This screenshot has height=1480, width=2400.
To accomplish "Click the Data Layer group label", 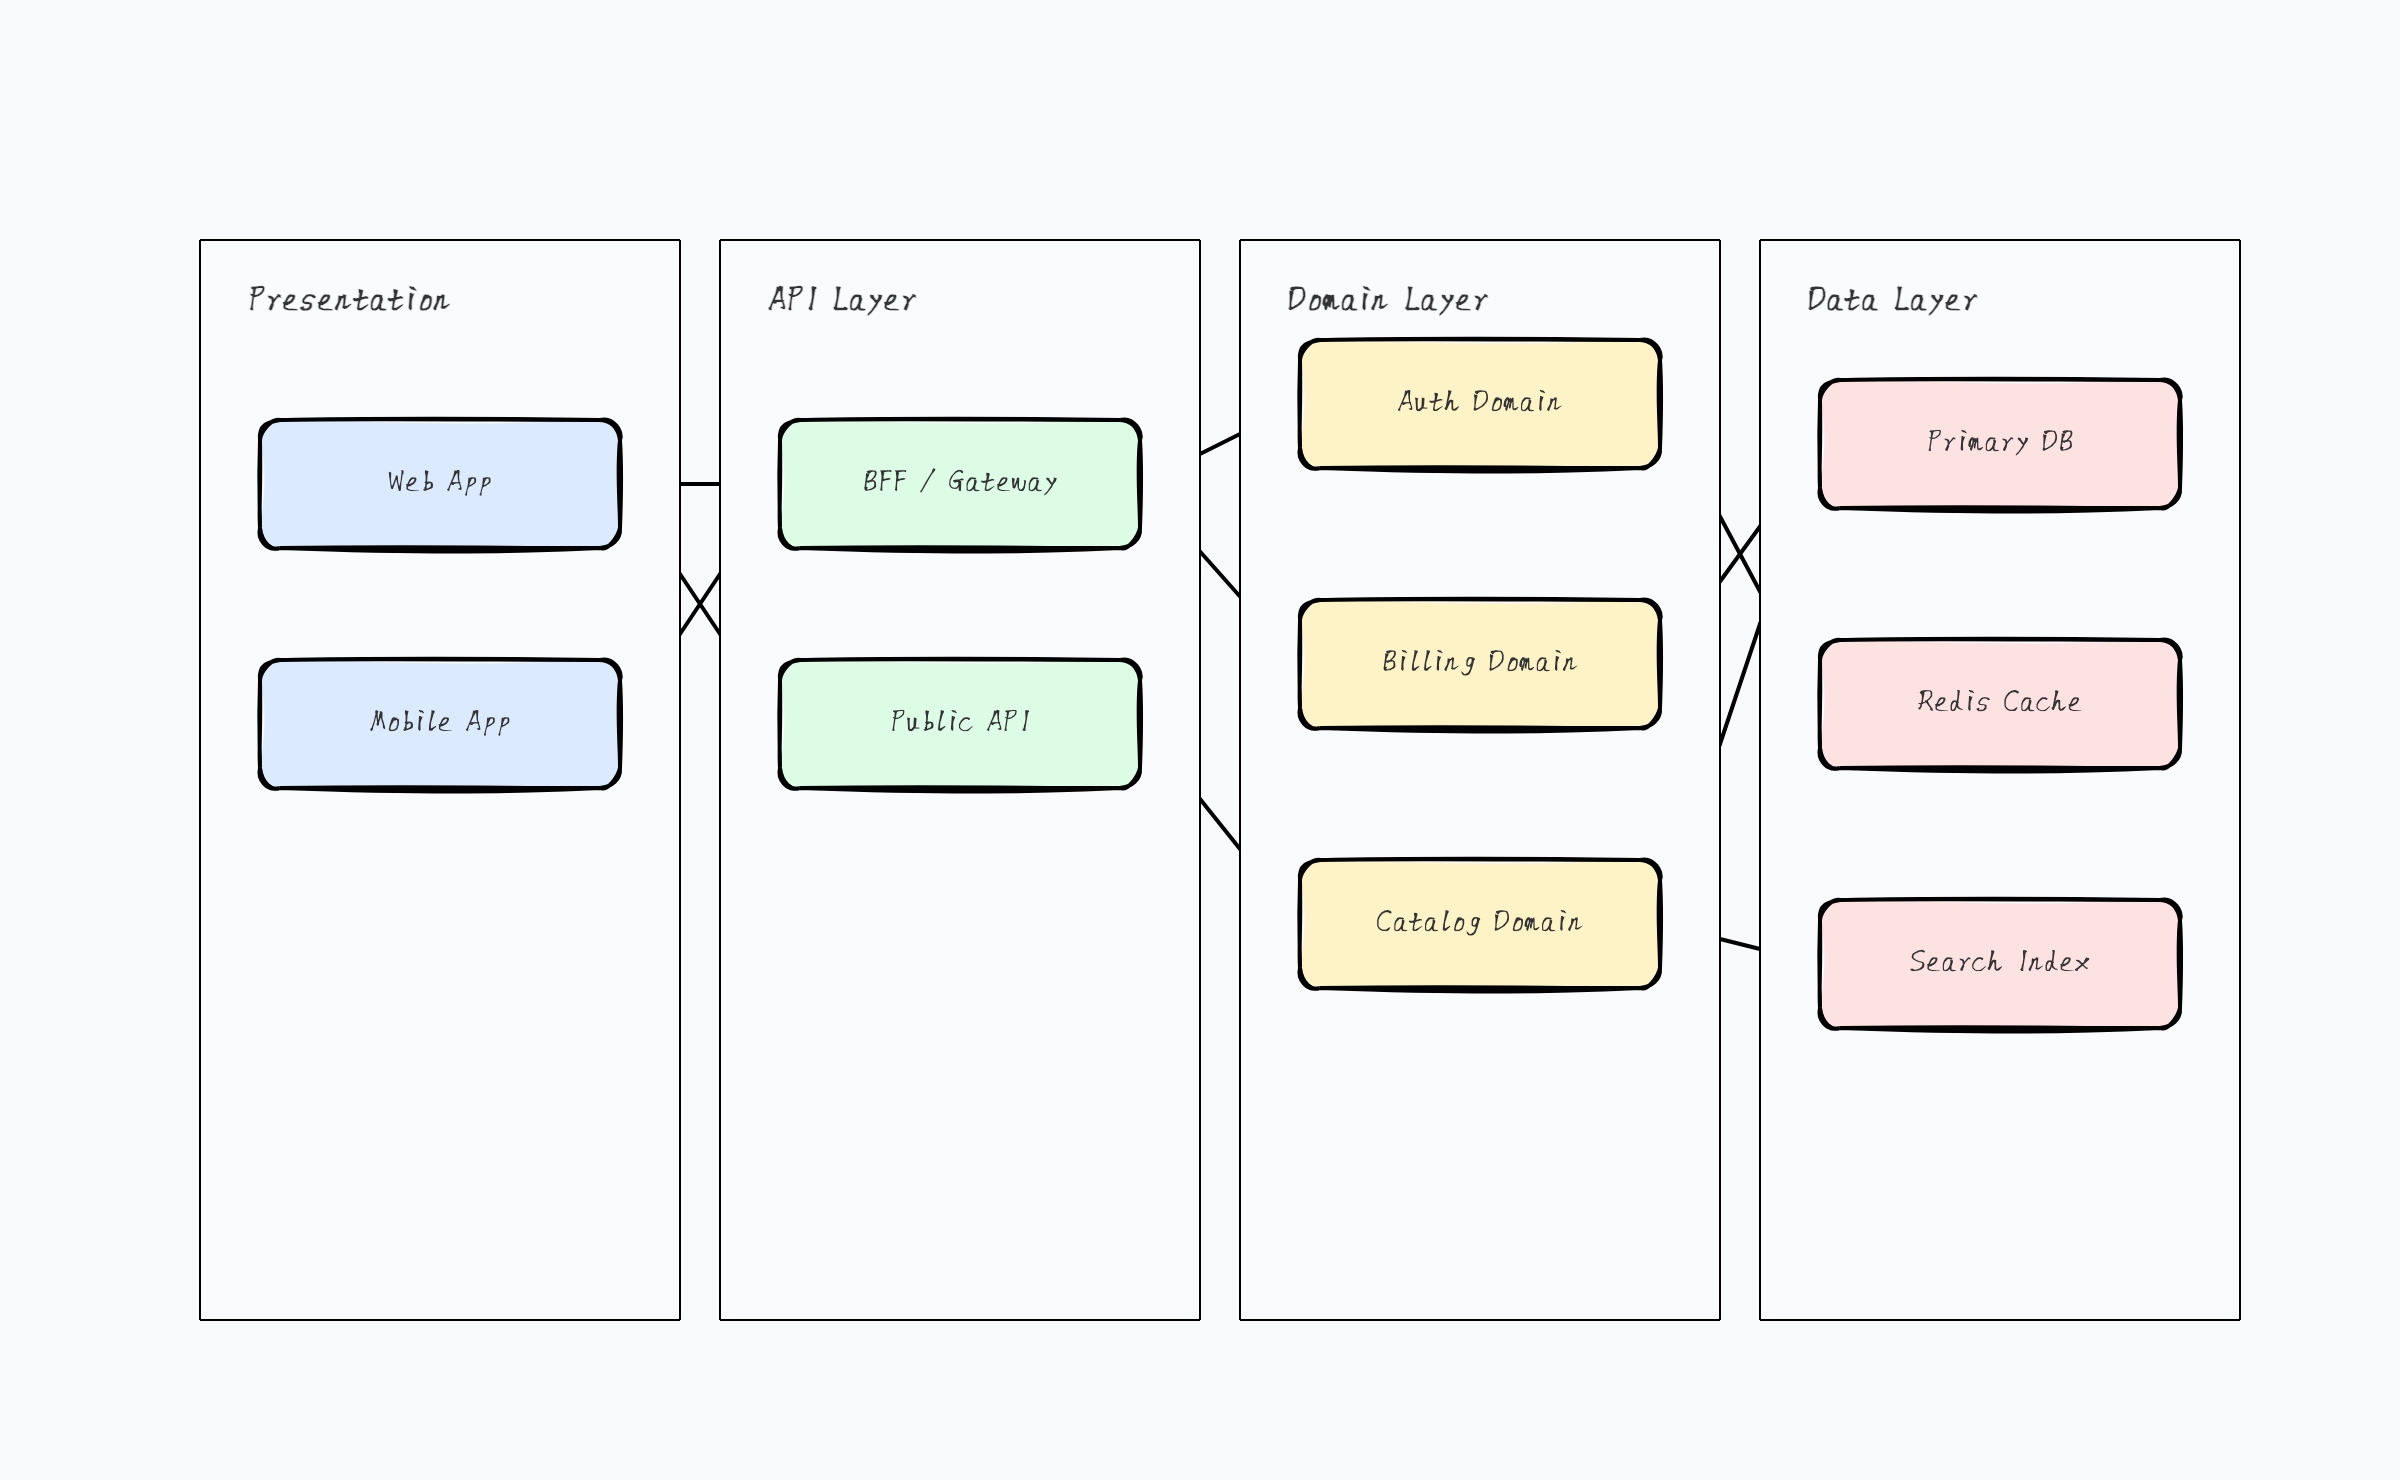I will click(1890, 298).
